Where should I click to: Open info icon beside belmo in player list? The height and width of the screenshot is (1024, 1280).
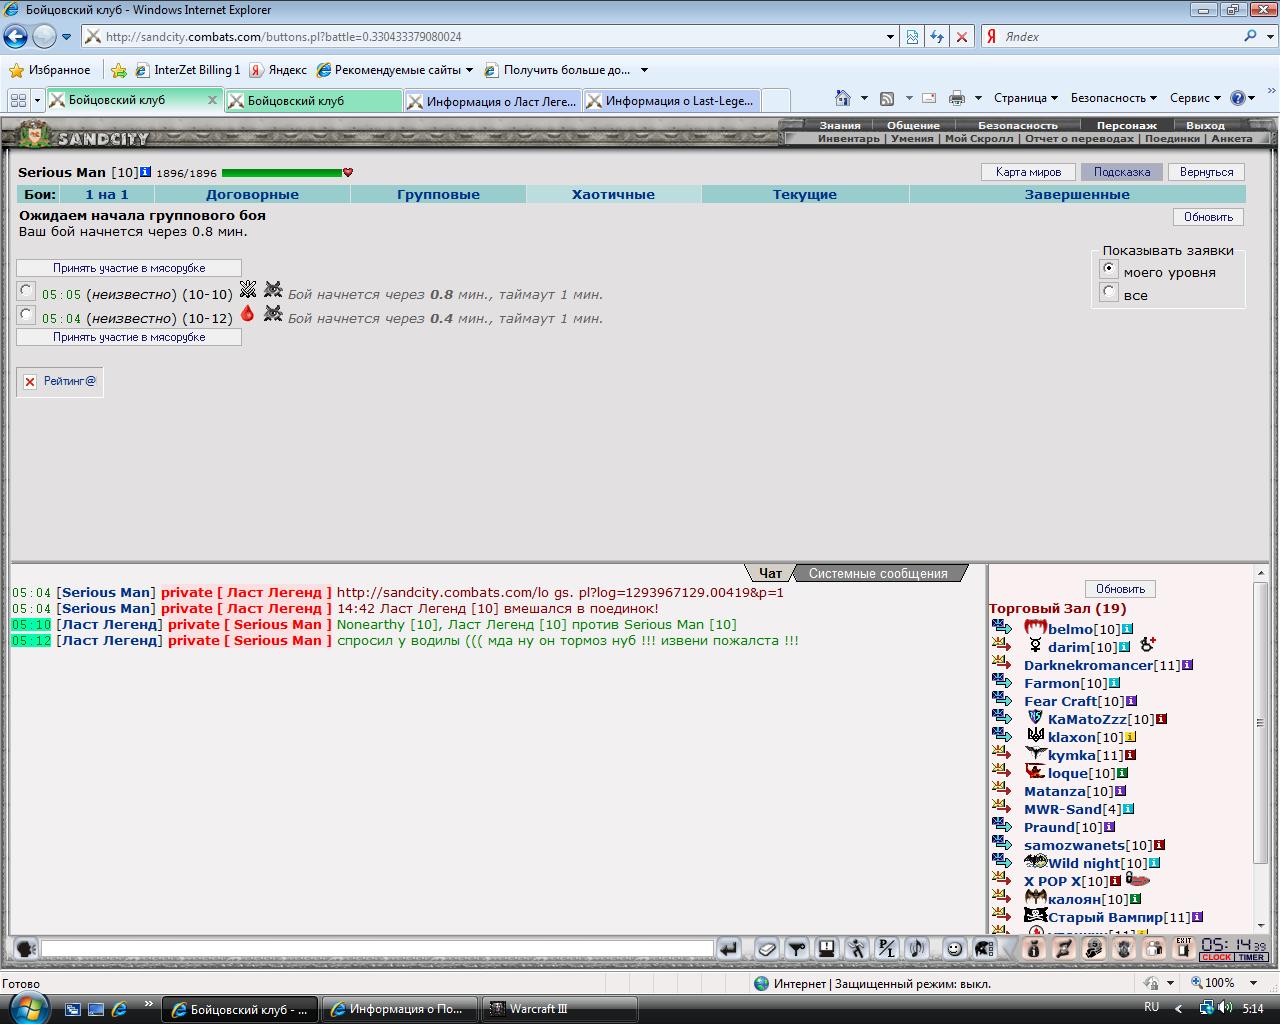(x=1127, y=629)
